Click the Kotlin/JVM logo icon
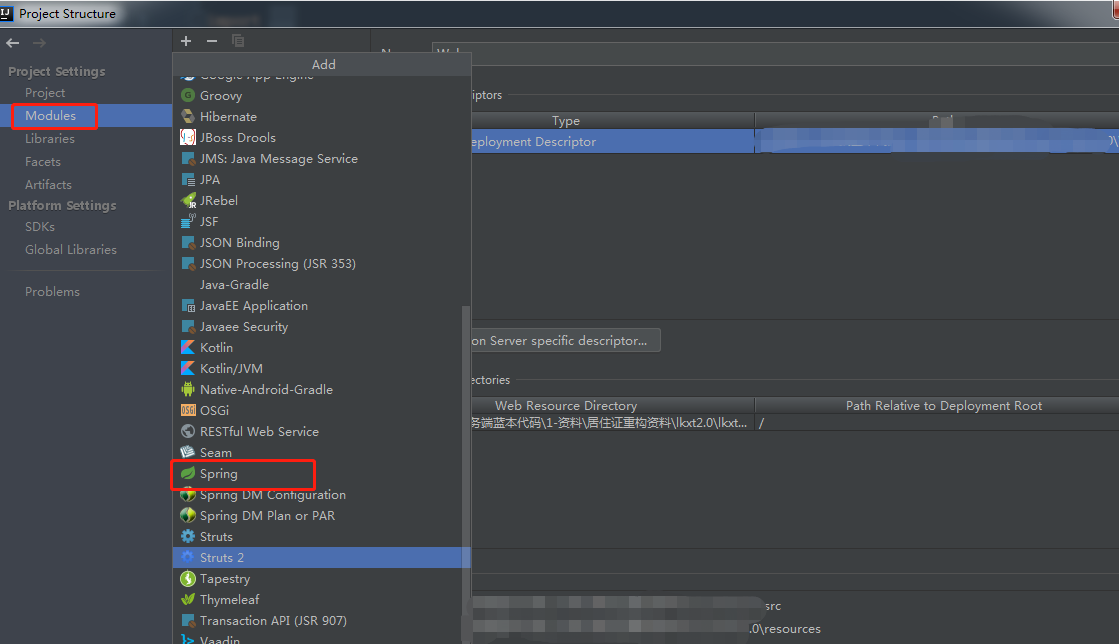 tap(188, 368)
